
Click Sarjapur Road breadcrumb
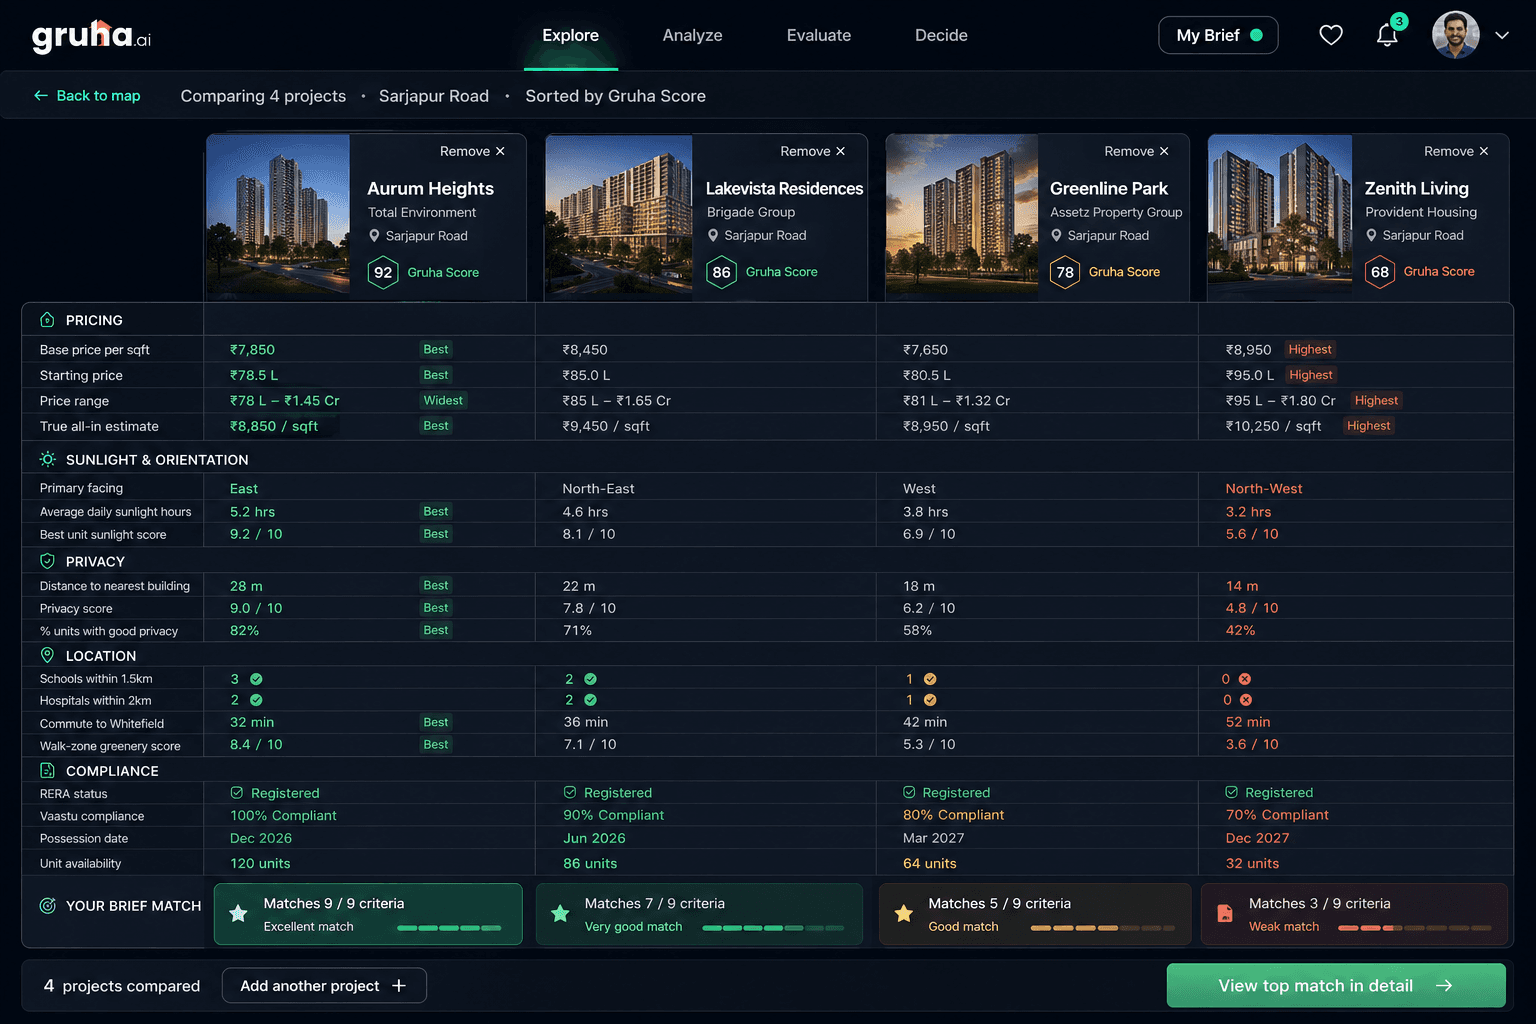(x=433, y=96)
